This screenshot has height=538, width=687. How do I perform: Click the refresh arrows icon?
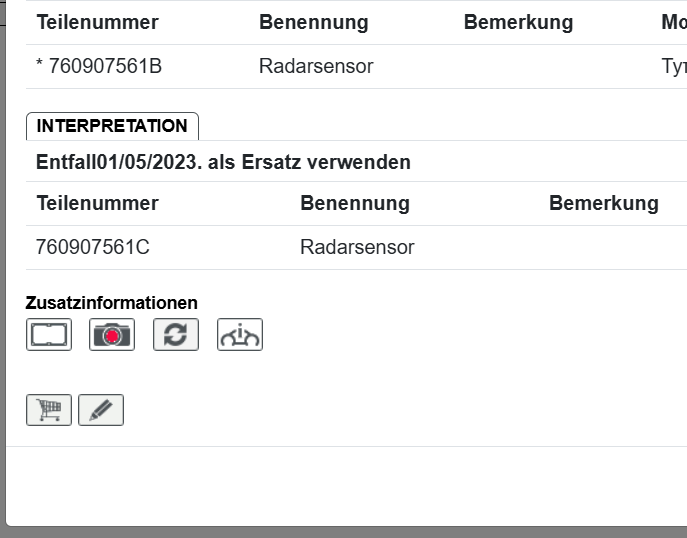[176, 335]
